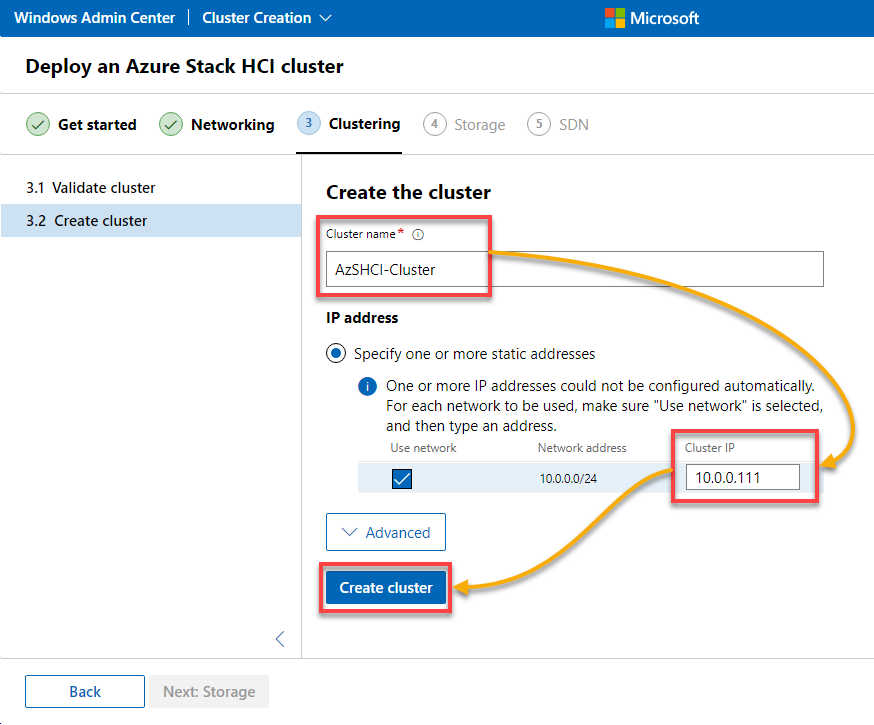The height and width of the screenshot is (725, 874).
Task: Select 3.1 Validate cluster in the sidebar
Action: coord(151,188)
